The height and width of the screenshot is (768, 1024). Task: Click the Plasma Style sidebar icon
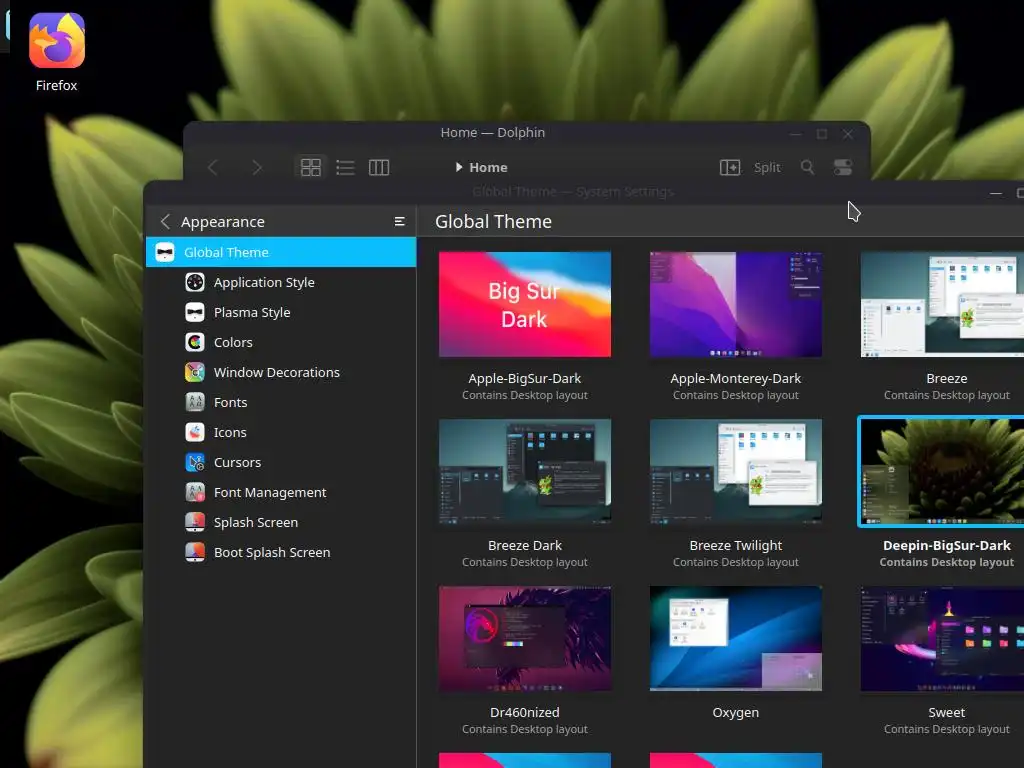point(195,312)
